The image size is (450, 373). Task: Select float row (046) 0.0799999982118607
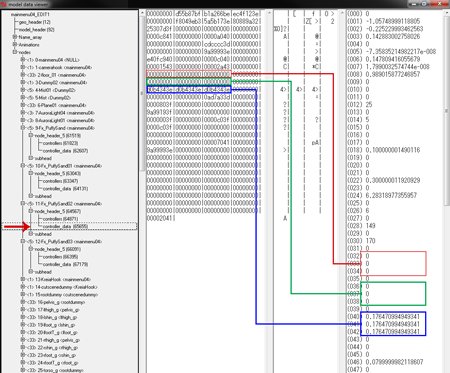pyautogui.click(x=385, y=362)
